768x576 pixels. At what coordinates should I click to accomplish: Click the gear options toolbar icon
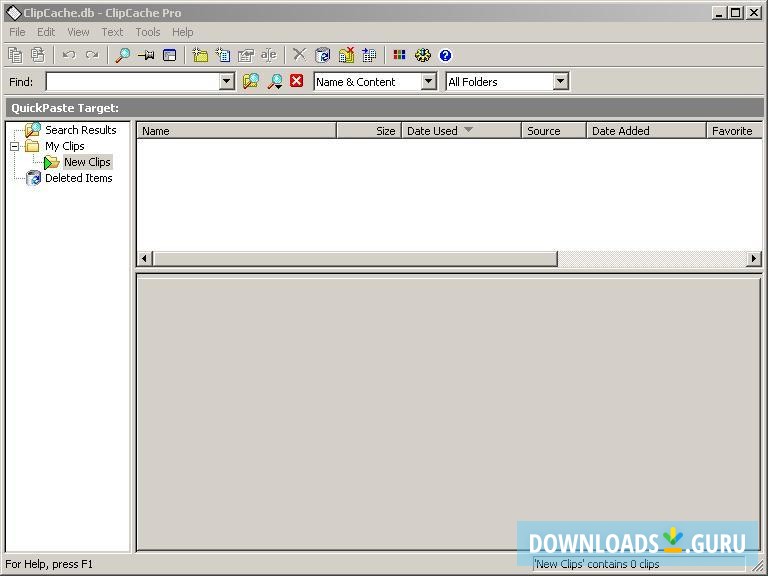(x=423, y=55)
